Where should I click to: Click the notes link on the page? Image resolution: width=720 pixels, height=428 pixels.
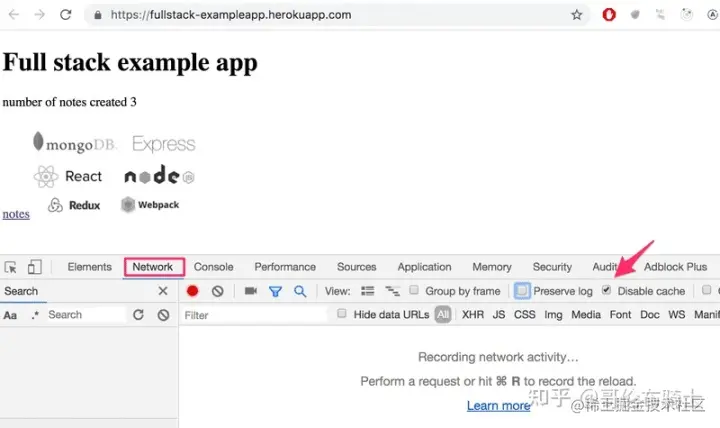[16, 214]
